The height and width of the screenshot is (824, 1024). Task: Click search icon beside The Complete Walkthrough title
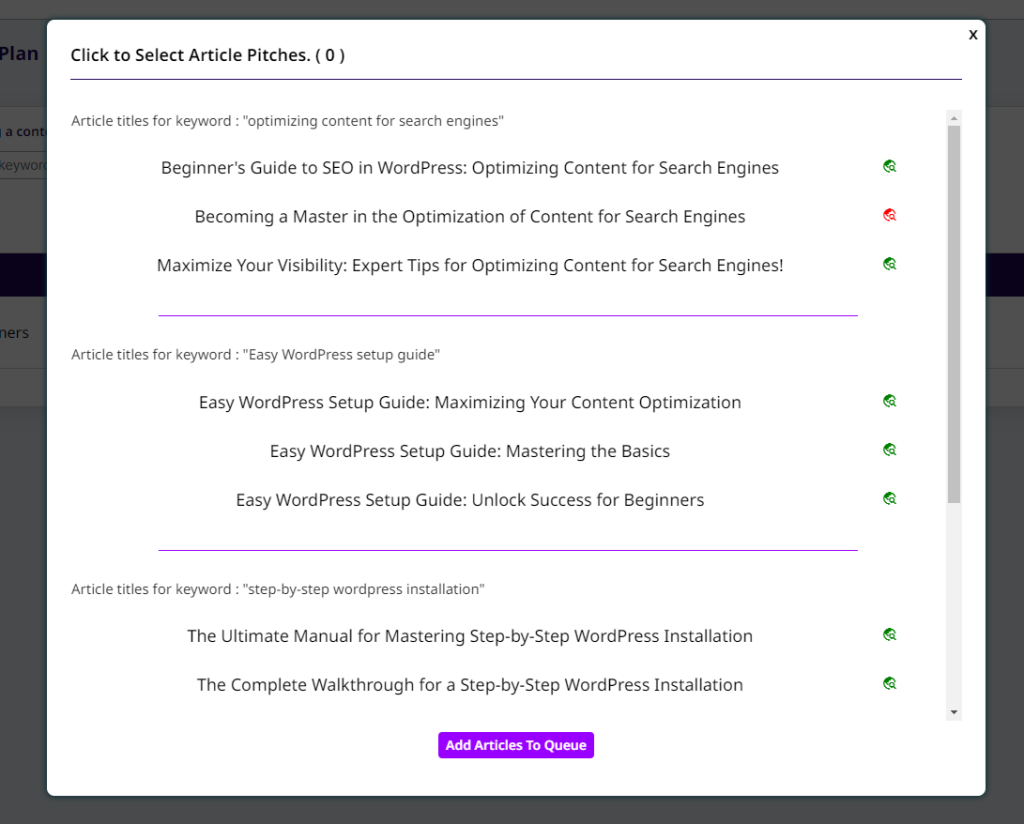coord(889,684)
